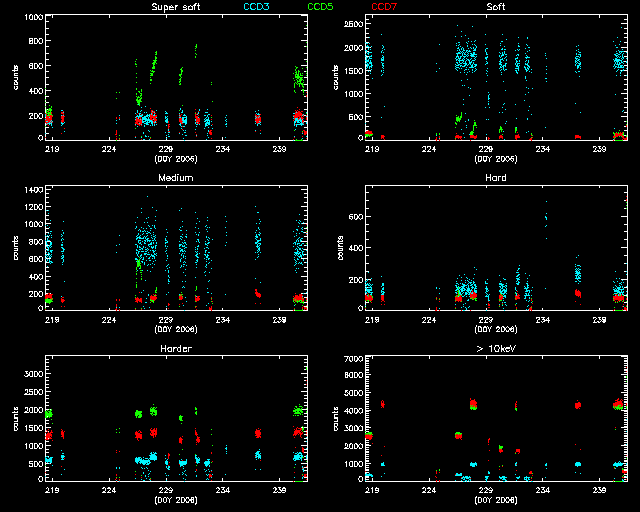Select the cyan CCD3 legend label
640x512 pixels.
(256, 7)
